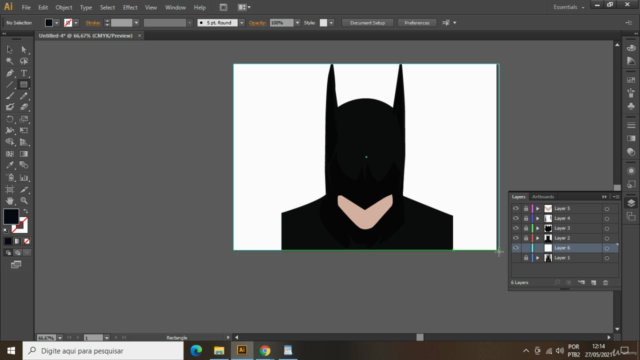The width and height of the screenshot is (640, 360).
Task: Expand Layer 5 contents
Action: [x=538, y=209]
